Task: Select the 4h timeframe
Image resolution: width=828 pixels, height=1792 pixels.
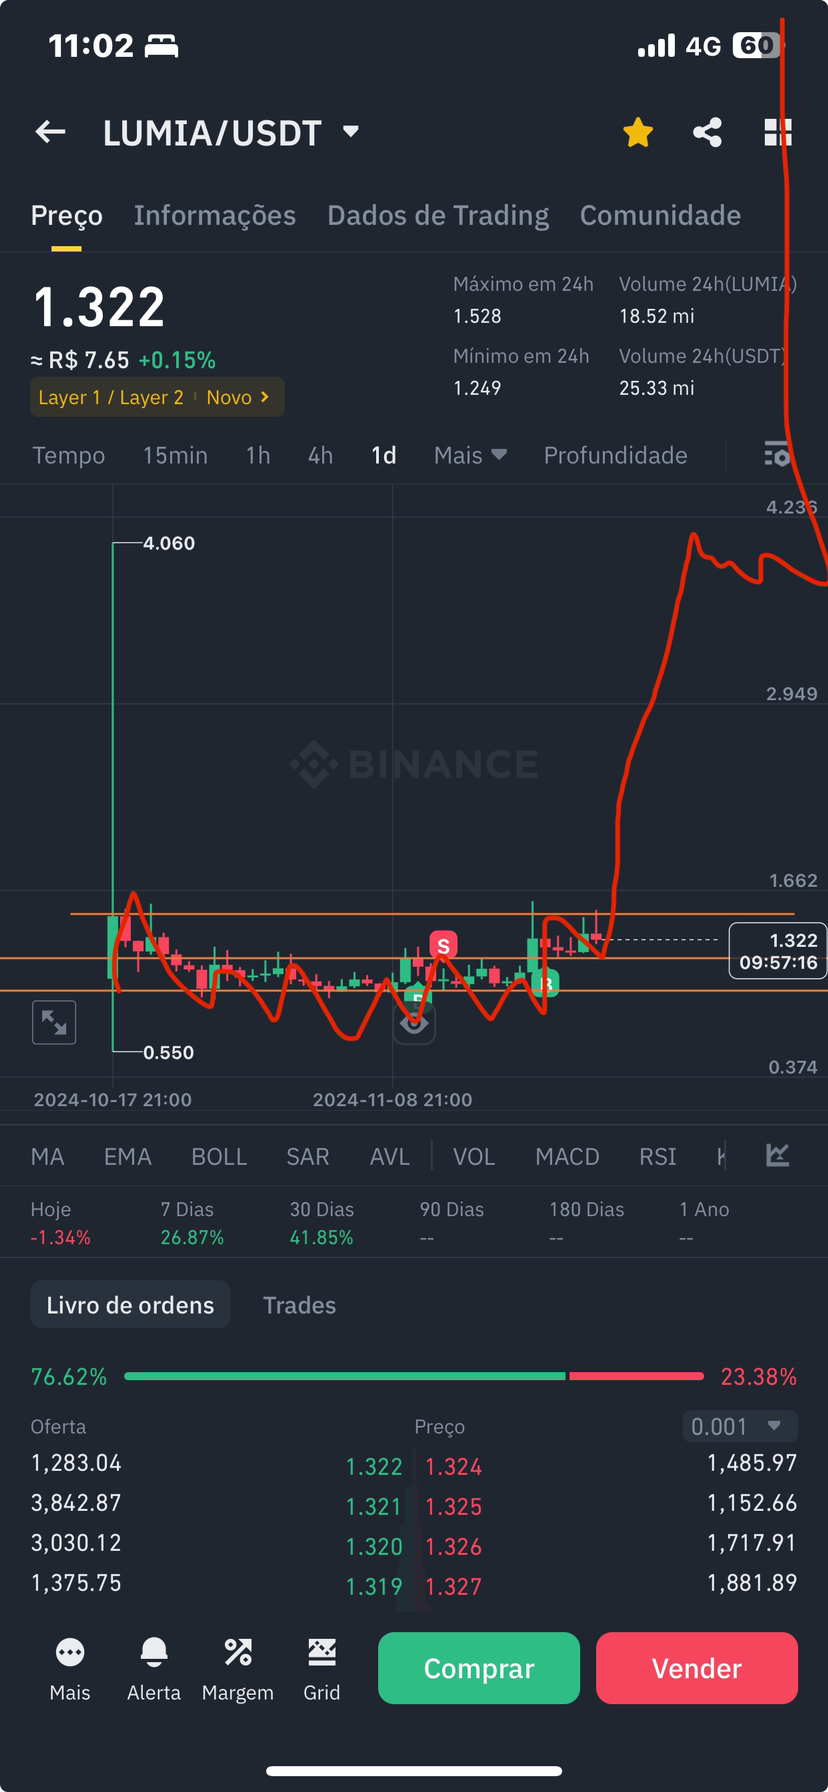Action: [x=320, y=455]
